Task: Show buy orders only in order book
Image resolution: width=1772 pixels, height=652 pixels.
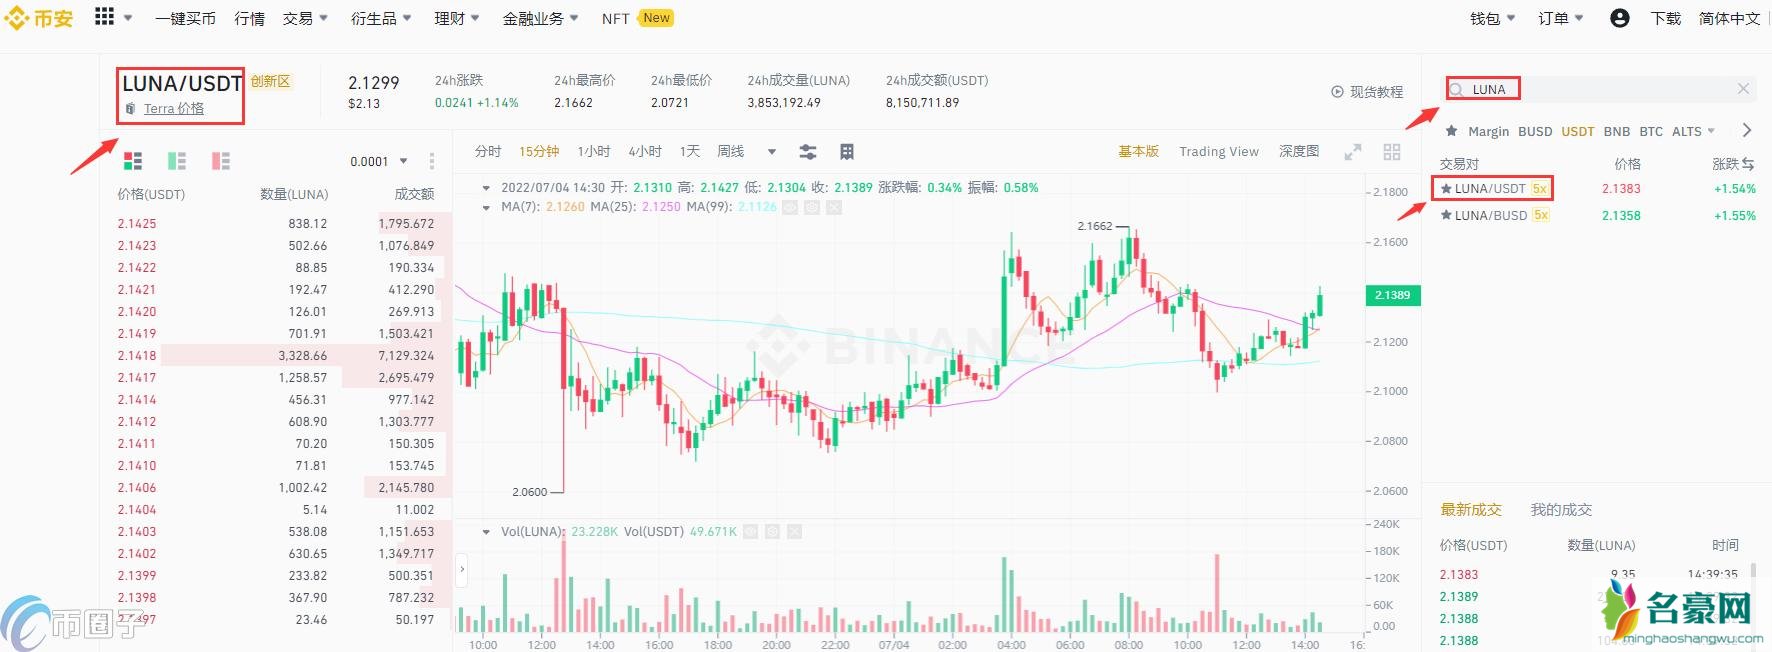Action: (177, 160)
